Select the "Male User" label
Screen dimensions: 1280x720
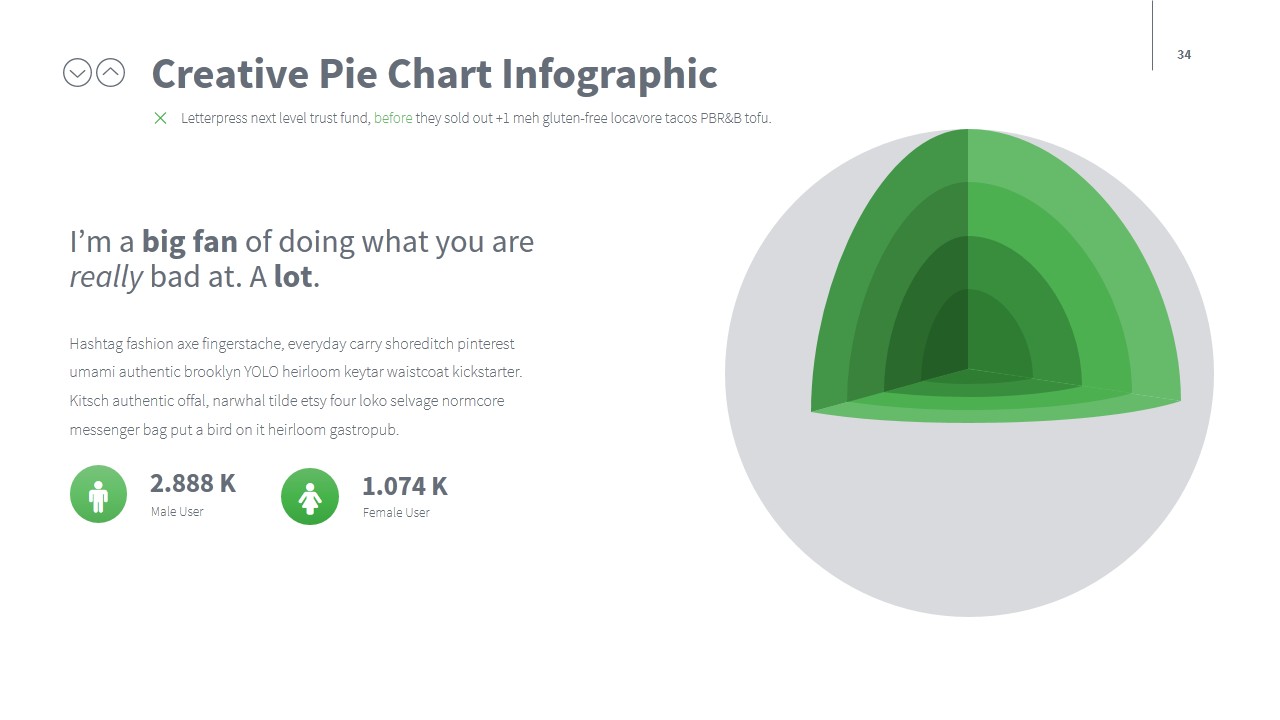pyautogui.click(x=177, y=512)
